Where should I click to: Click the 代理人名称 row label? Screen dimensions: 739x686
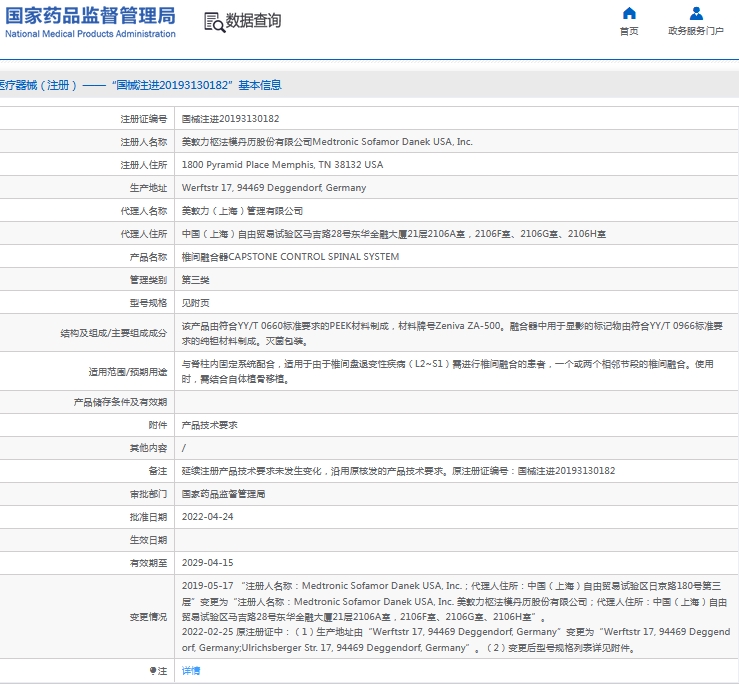[x=144, y=211]
